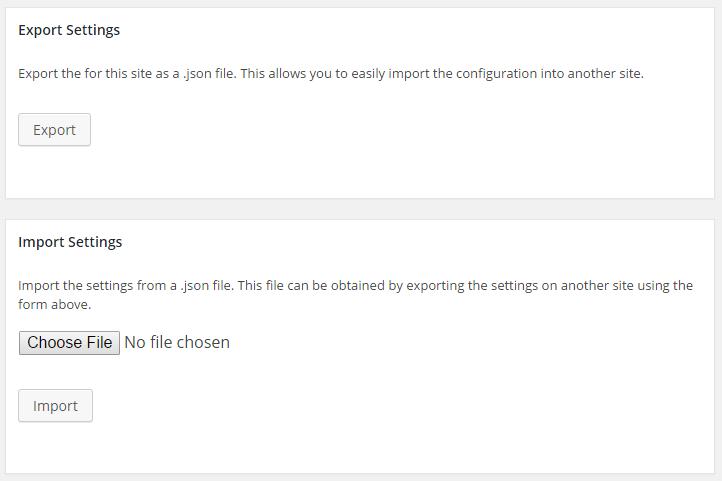Select the Export Settings heading
Image resolution: width=722 pixels, height=481 pixels.
click(x=69, y=30)
